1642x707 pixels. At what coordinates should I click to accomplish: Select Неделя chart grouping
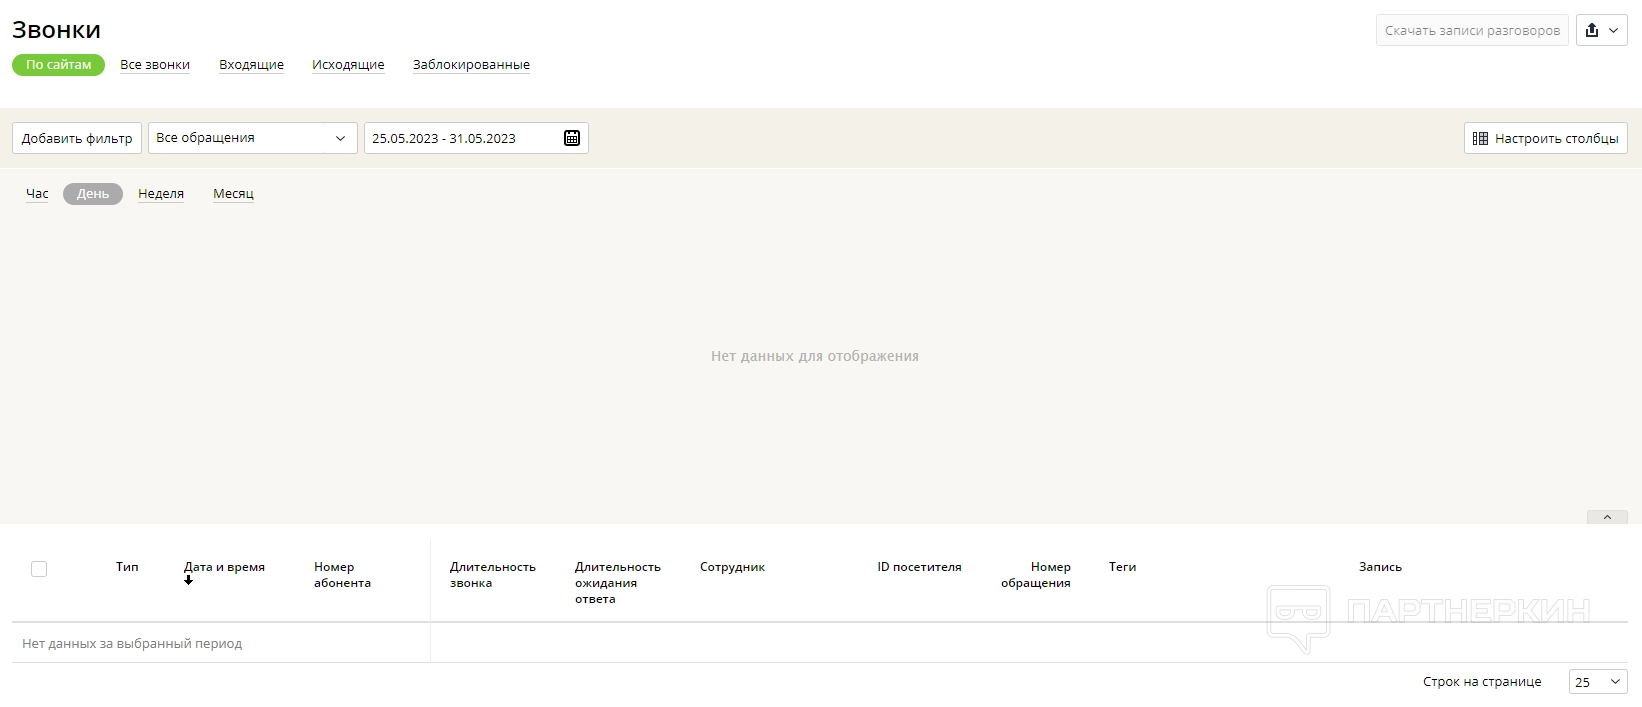pos(161,194)
